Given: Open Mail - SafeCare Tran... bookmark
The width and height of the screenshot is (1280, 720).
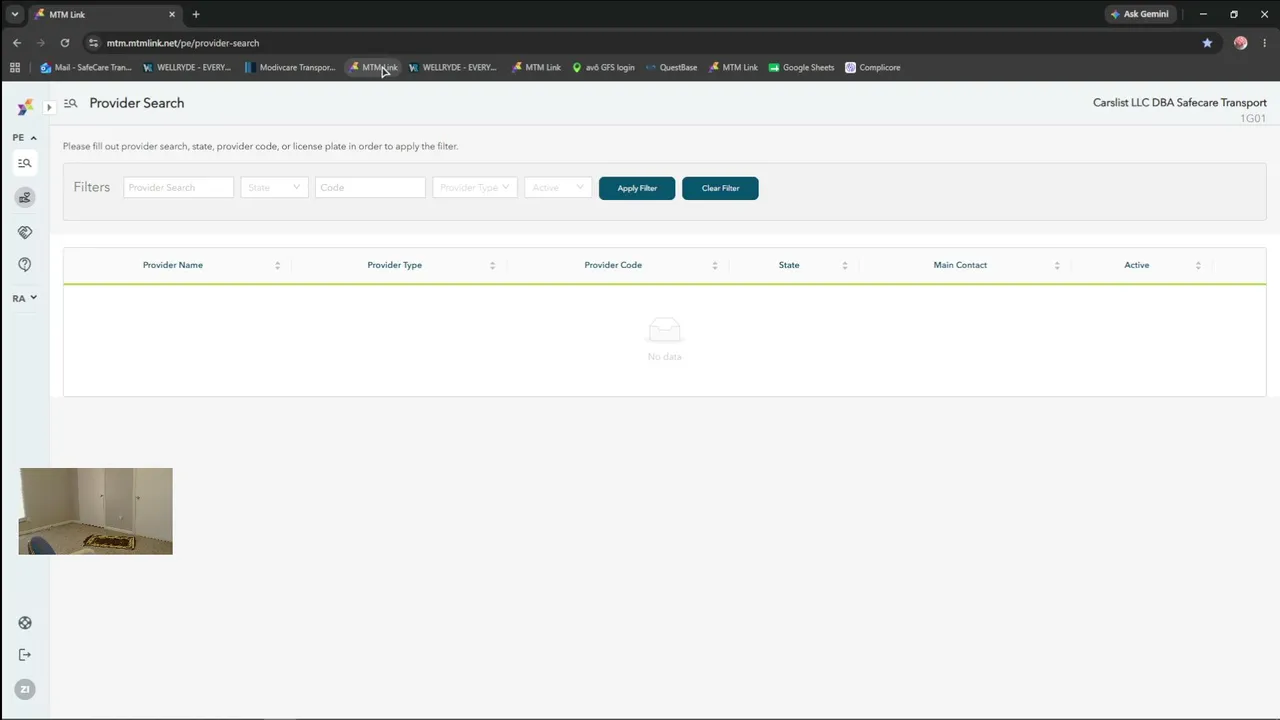Looking at the screenshot, I should pyautogui.click(x=86, y=67).
